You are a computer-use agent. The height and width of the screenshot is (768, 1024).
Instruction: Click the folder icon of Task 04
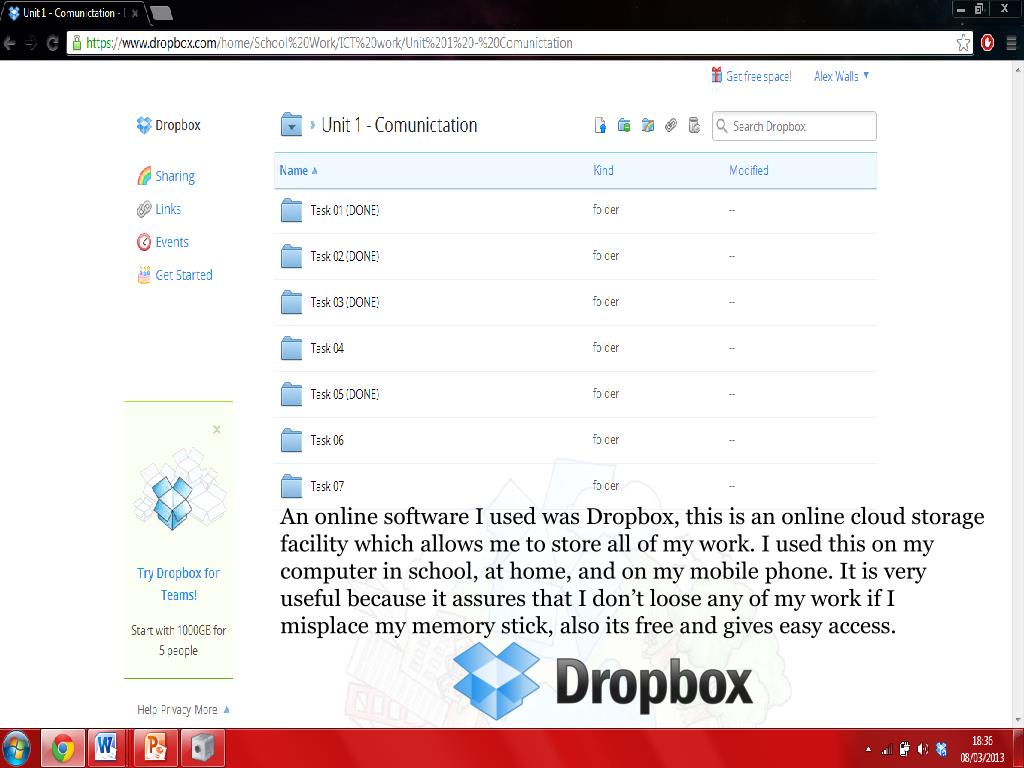(291, 348)
